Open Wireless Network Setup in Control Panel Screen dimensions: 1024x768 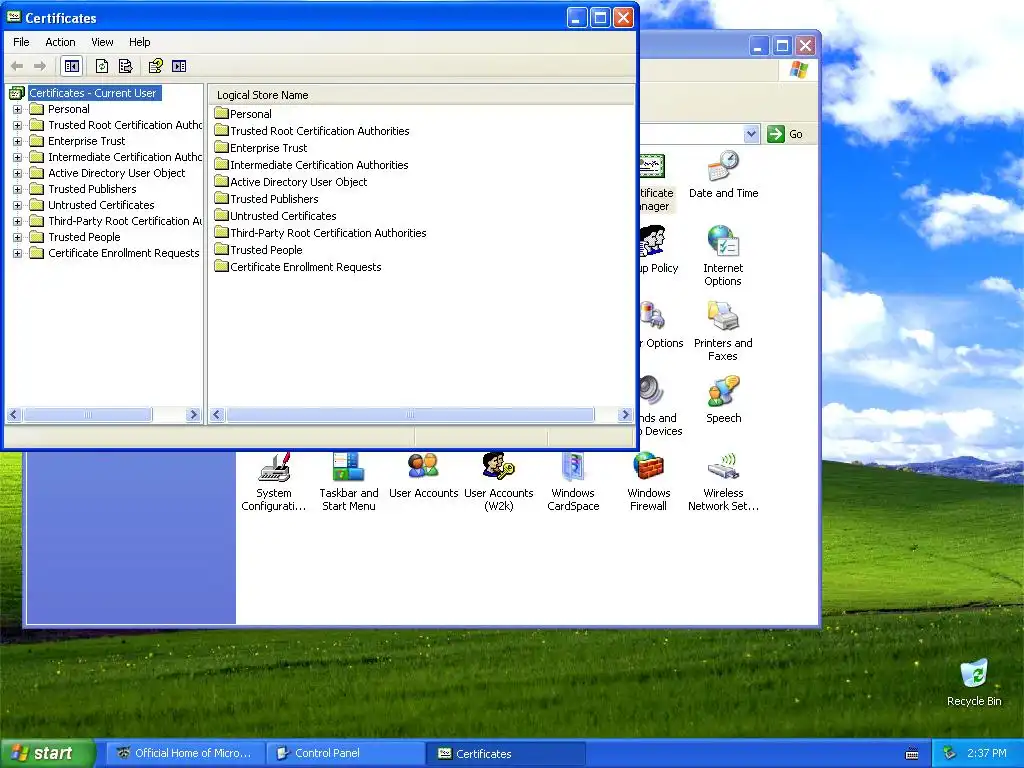[723, 481]
